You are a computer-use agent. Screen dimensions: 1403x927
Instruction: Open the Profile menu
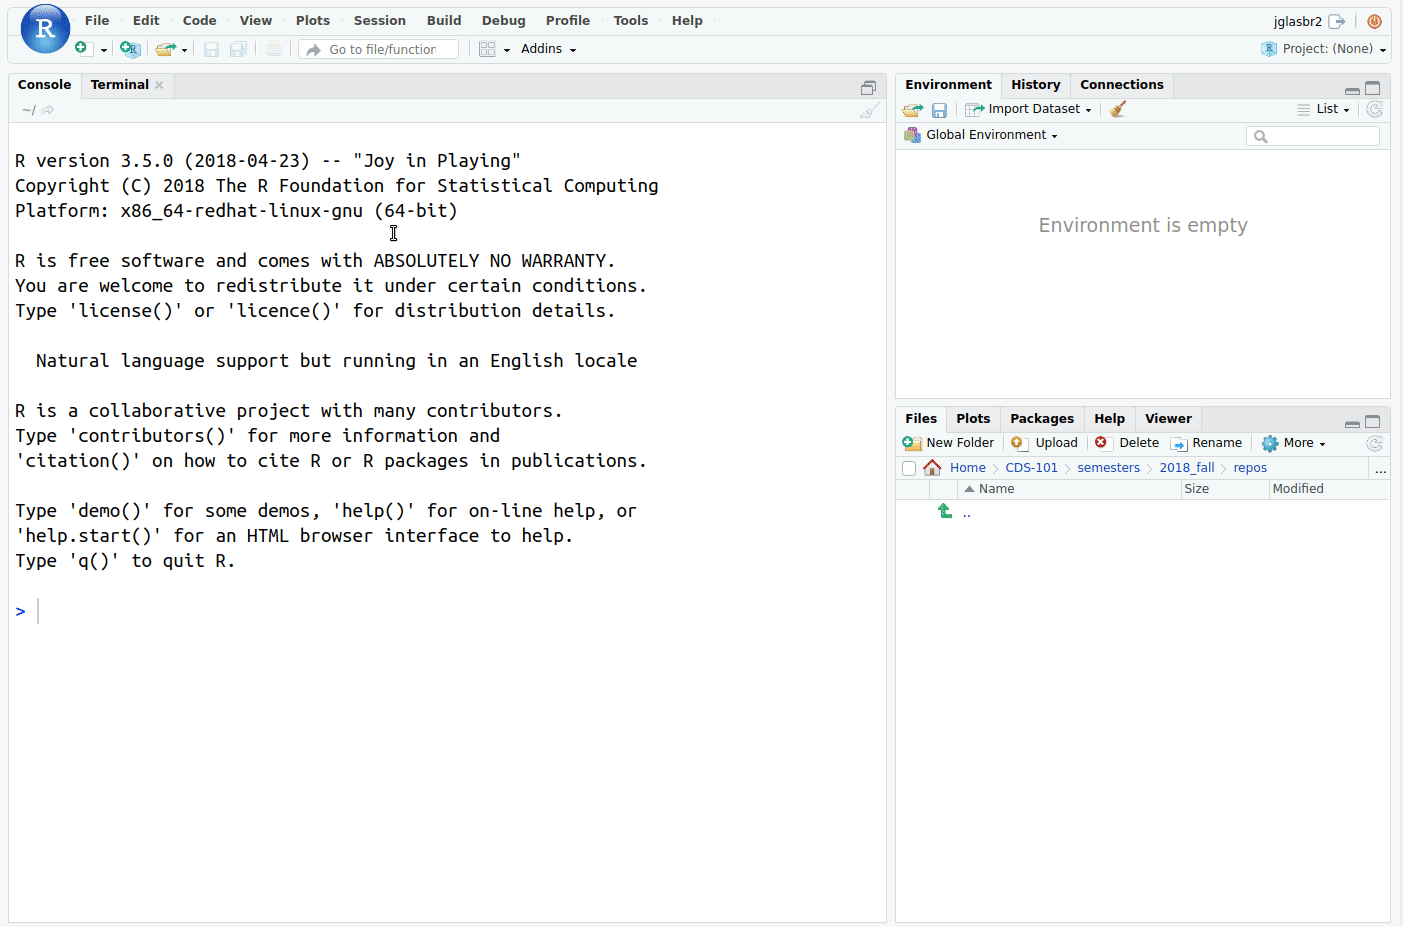(x=567, y=20)
